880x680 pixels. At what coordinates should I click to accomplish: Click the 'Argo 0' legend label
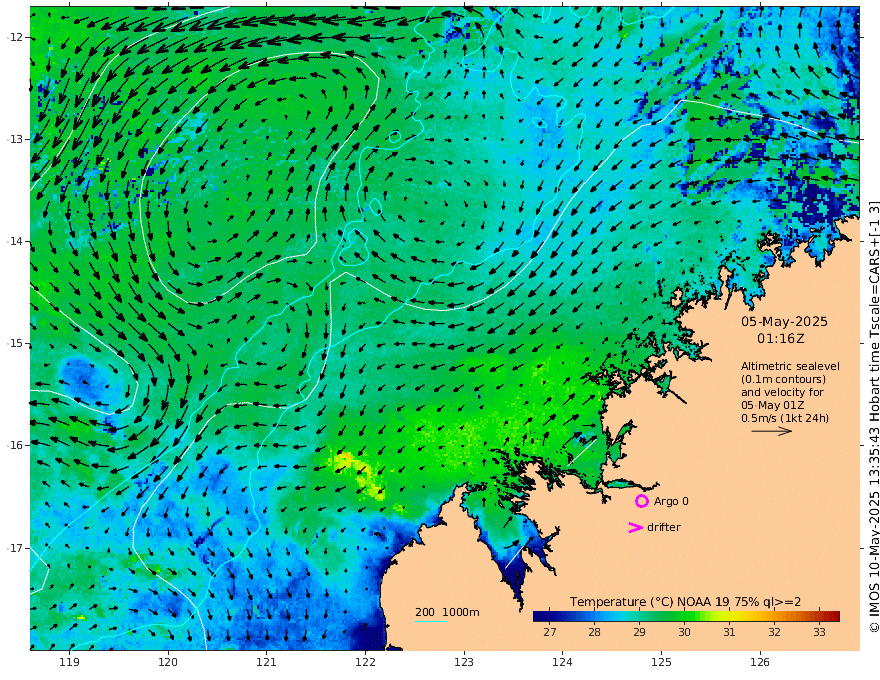(671, 501)
